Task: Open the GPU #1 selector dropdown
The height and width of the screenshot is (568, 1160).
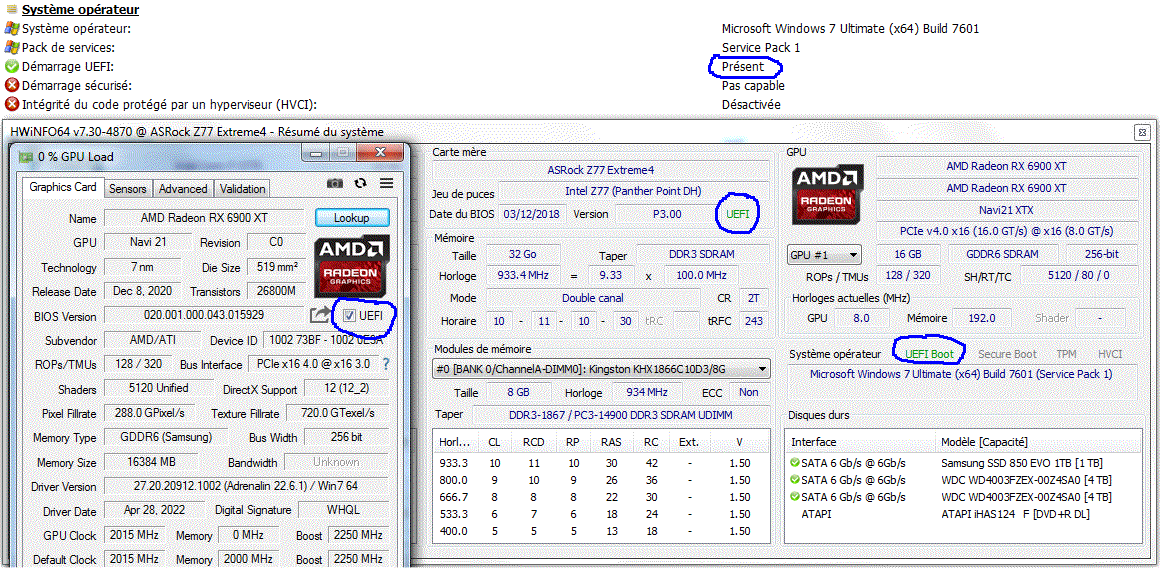Action: pos(824,254)
